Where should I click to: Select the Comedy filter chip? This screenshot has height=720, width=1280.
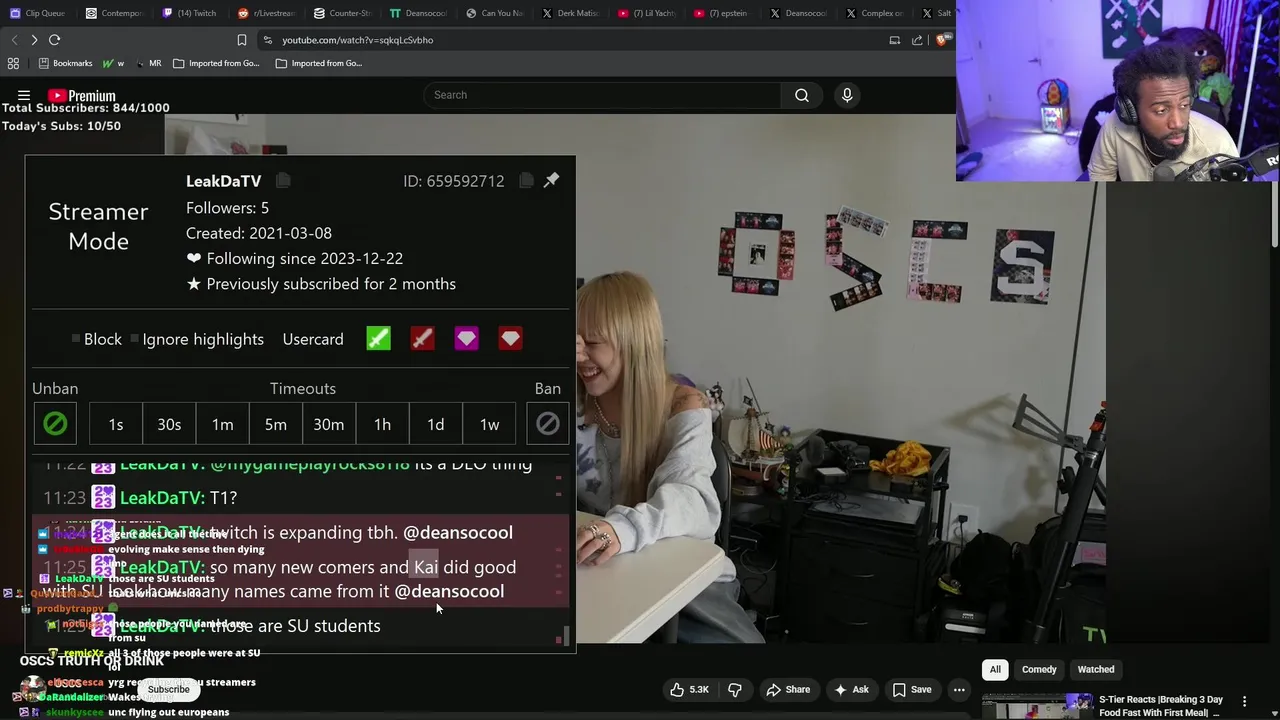pyautogui.click(x=1039, y=669)
